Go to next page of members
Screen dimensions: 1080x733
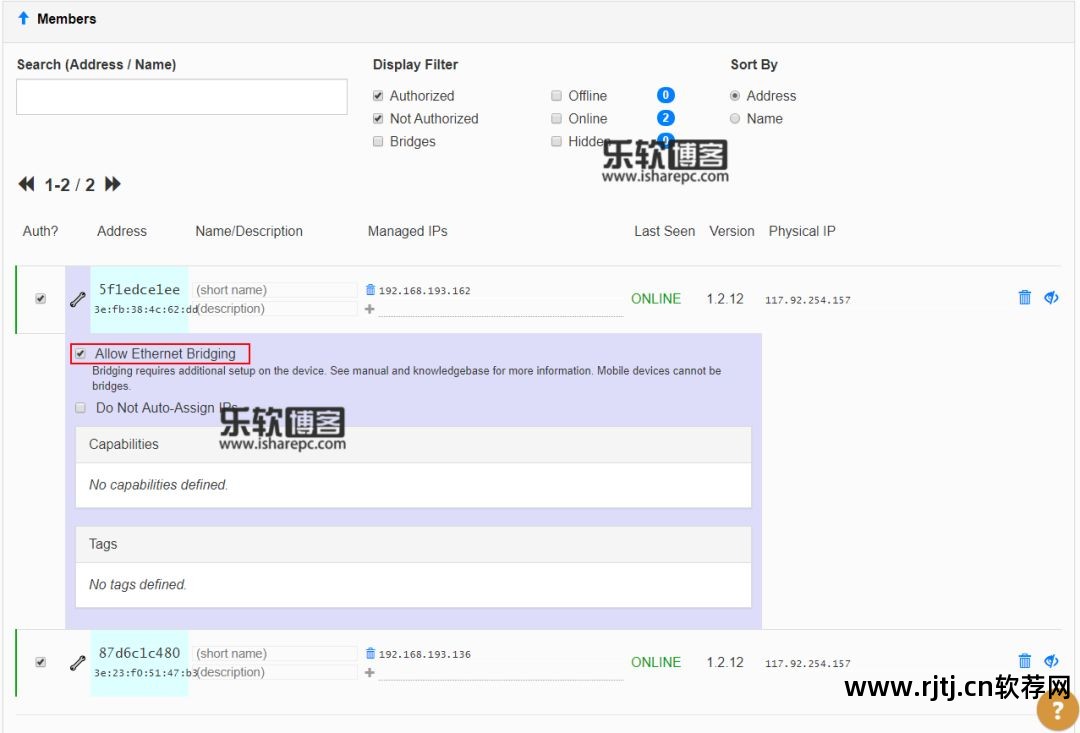click(113, 184)
